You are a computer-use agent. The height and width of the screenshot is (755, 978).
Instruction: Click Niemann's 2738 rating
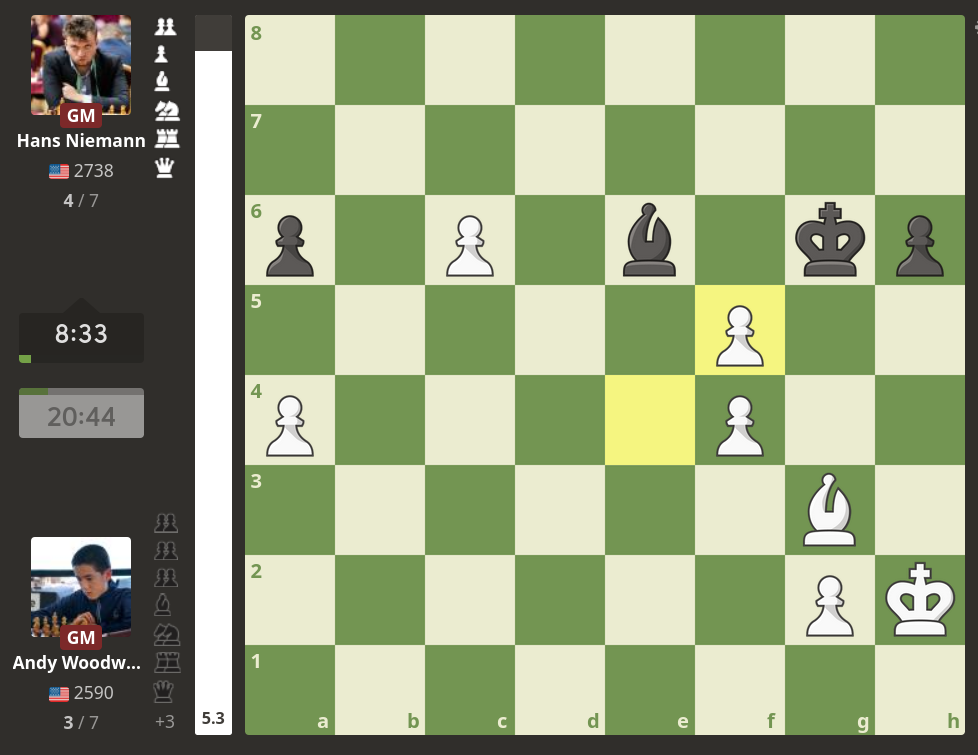tap(94, 171)
